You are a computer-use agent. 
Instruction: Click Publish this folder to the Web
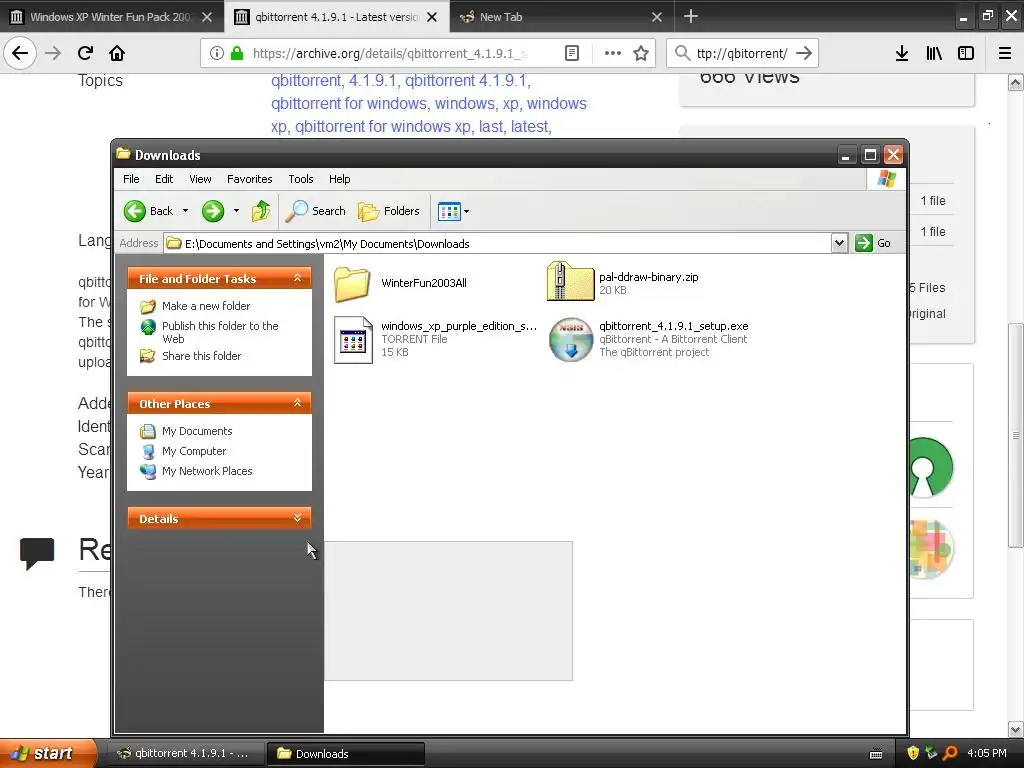pos(220,332)
